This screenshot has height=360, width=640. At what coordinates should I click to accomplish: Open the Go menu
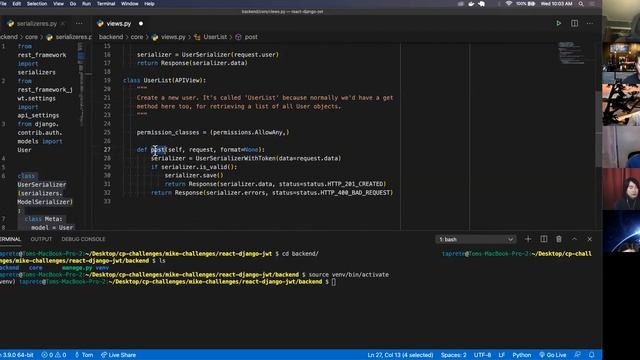coord(73,4)
